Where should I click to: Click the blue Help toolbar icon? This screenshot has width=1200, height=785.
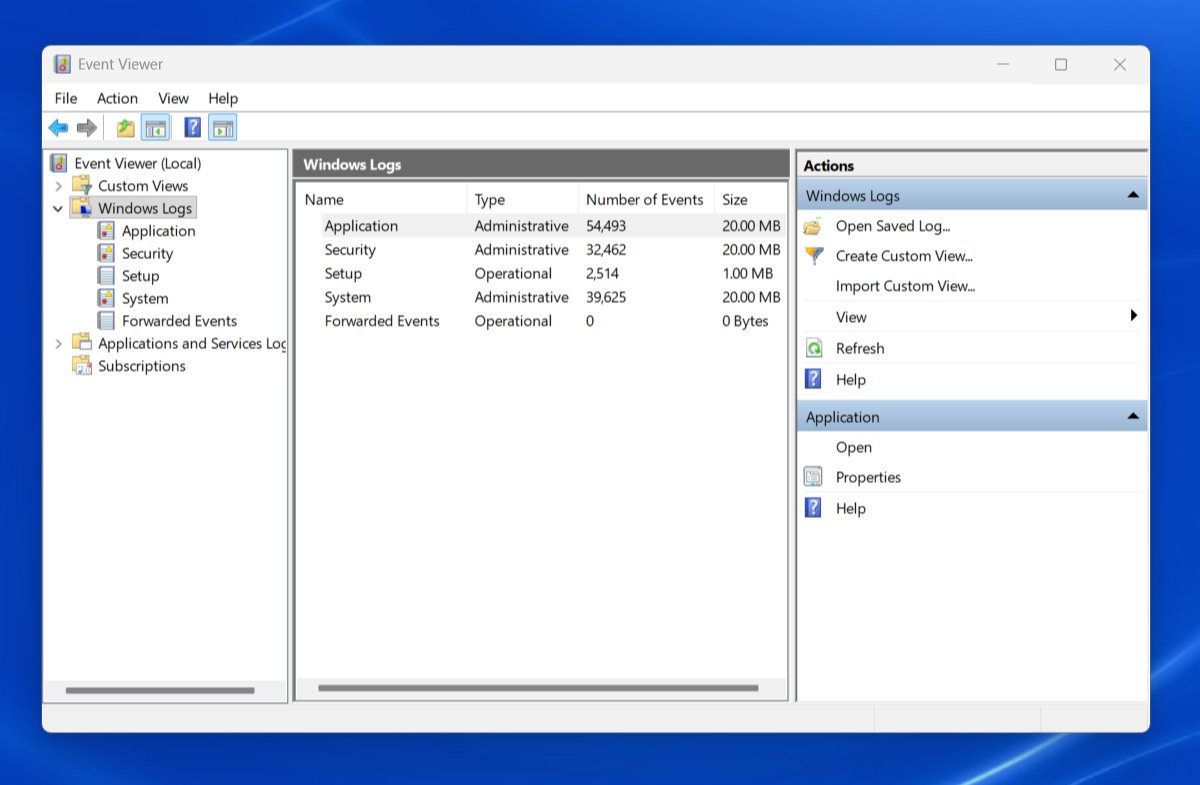tap(193, 128)
